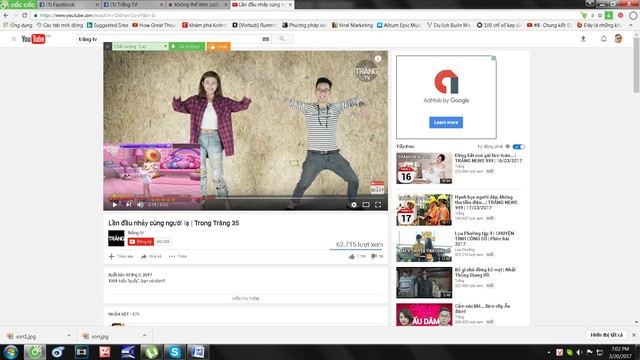Toggle theater mode on the player
640x360 pixels.
[366, 204]
